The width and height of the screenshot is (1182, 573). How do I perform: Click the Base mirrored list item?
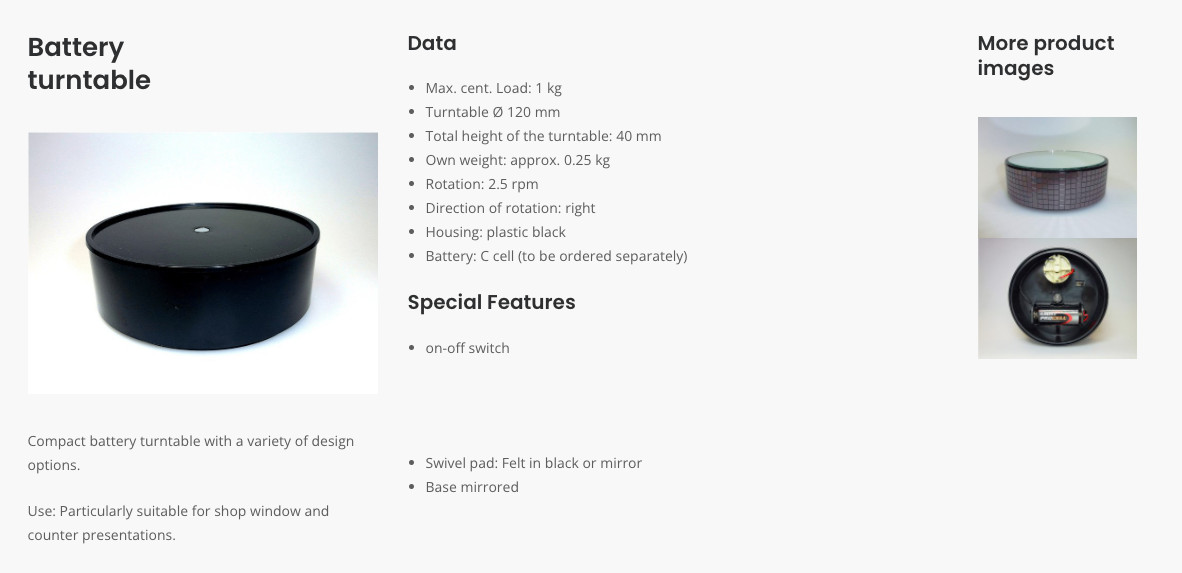(472, 488)
